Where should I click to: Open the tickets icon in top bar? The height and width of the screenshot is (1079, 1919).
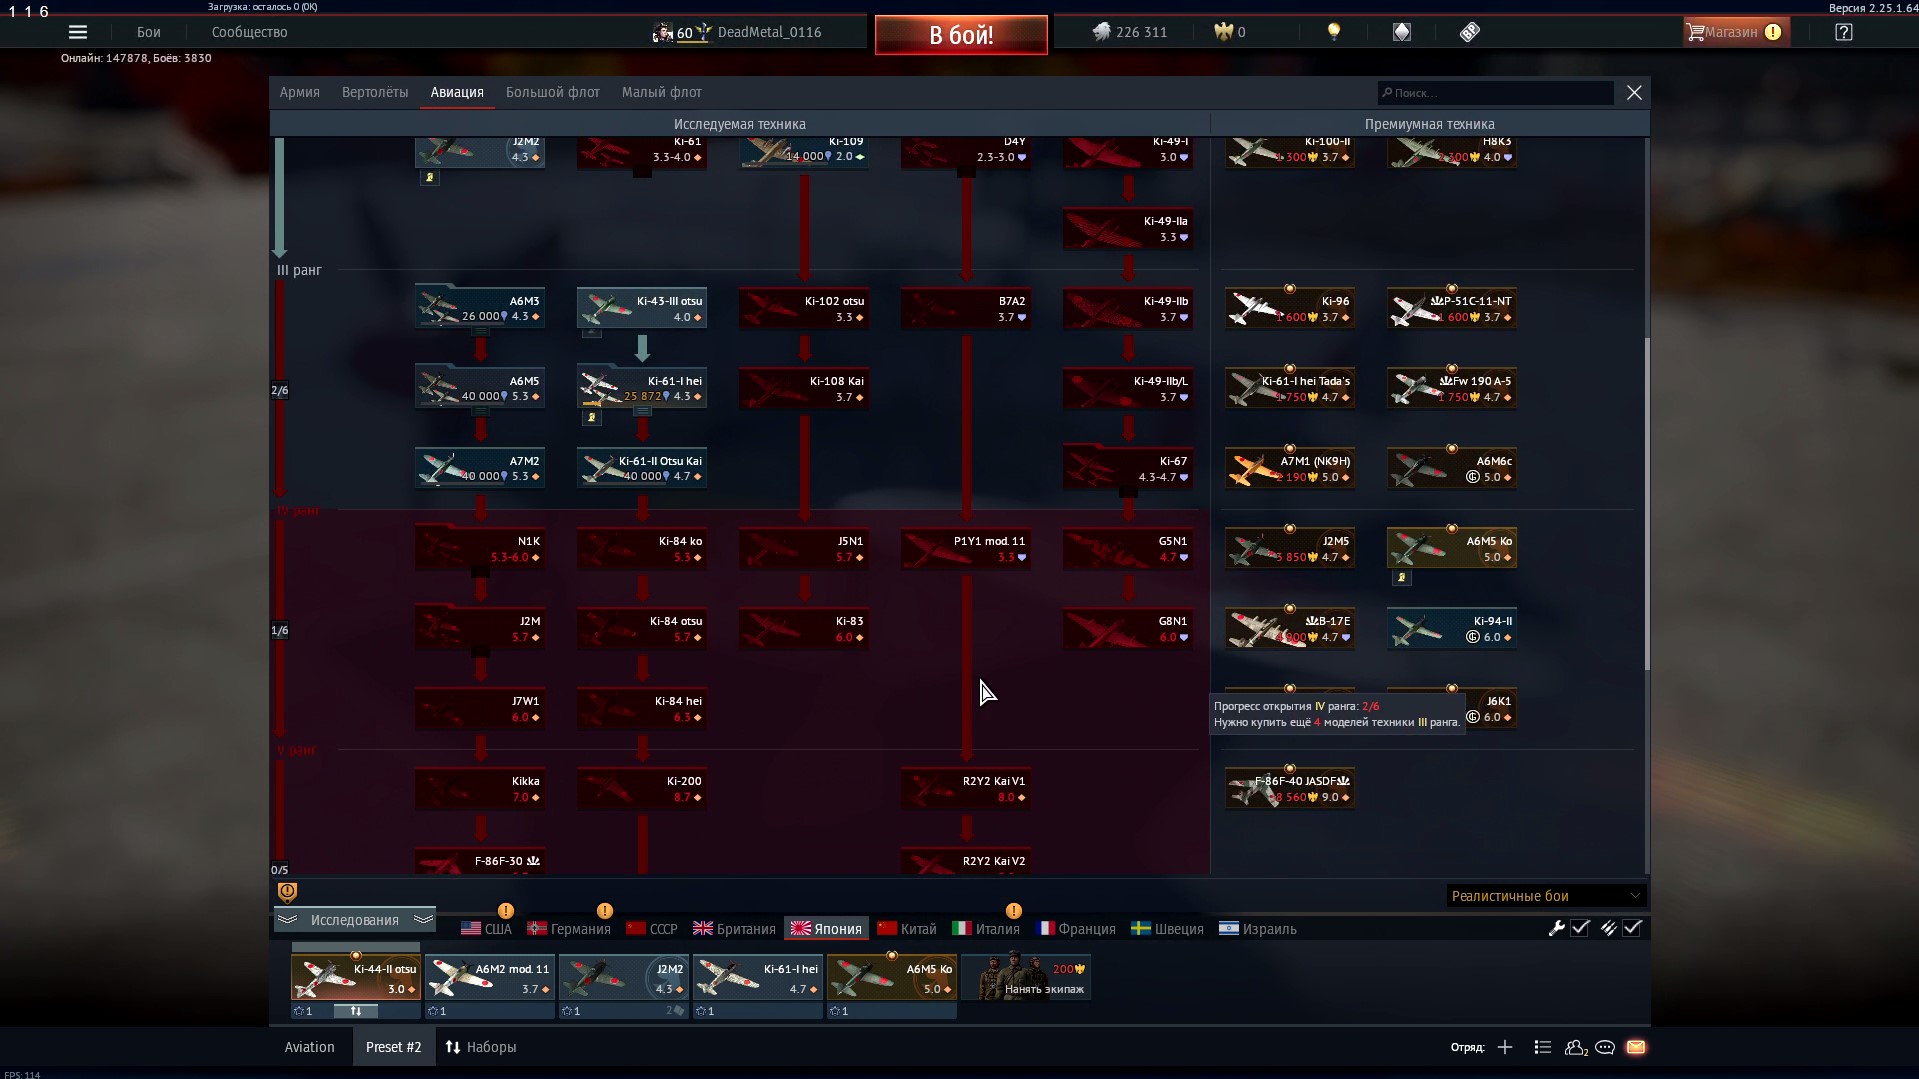tap(1469, 32)
